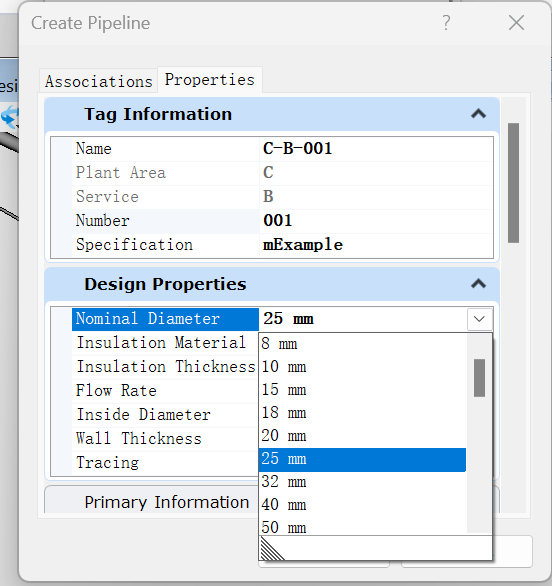Select the Plant Area property row

tap(282, 173)
